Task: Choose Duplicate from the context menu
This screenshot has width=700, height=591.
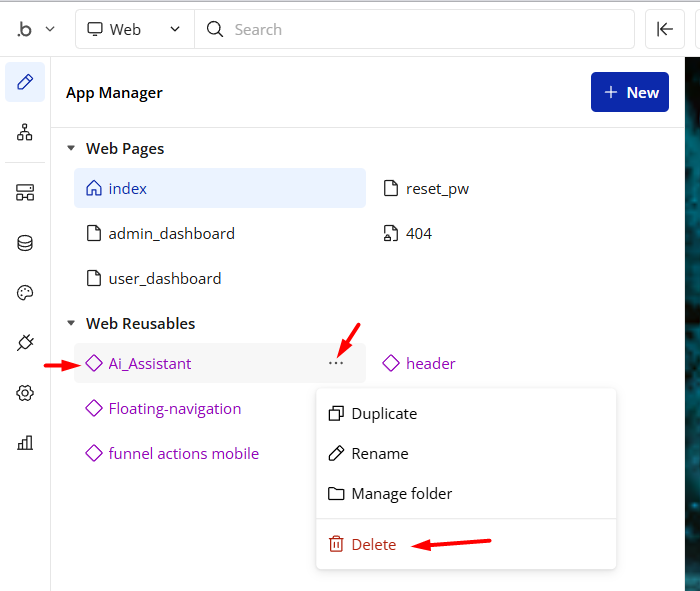Action: 384,414
